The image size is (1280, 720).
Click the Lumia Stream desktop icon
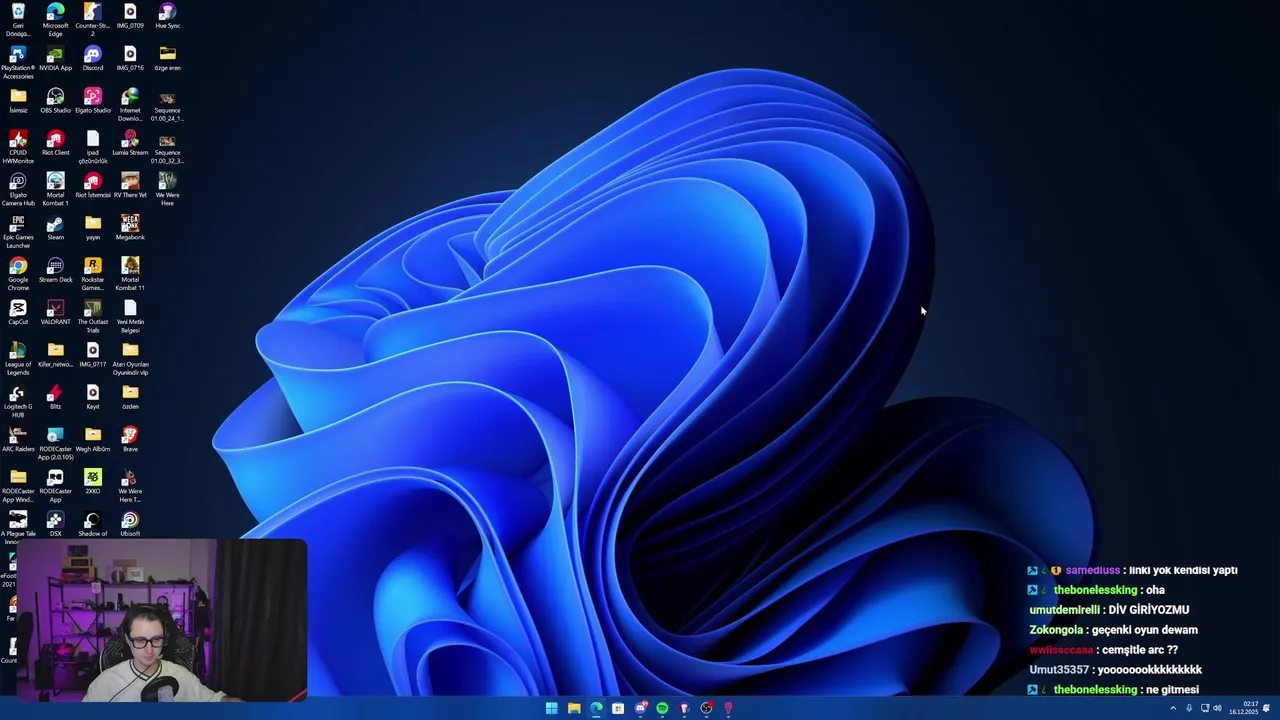pos(130,143)
